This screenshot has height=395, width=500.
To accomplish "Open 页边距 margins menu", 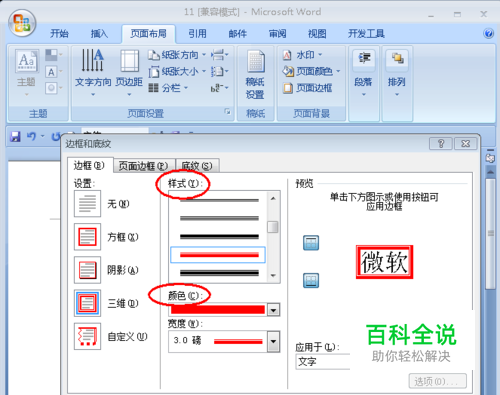I will (129, 73).
